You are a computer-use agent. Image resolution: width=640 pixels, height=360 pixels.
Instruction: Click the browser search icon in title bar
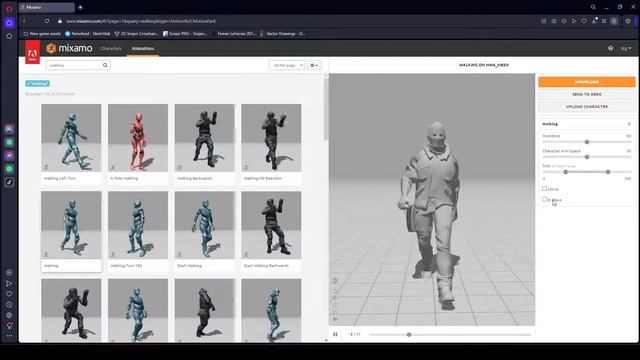point(593,7)
